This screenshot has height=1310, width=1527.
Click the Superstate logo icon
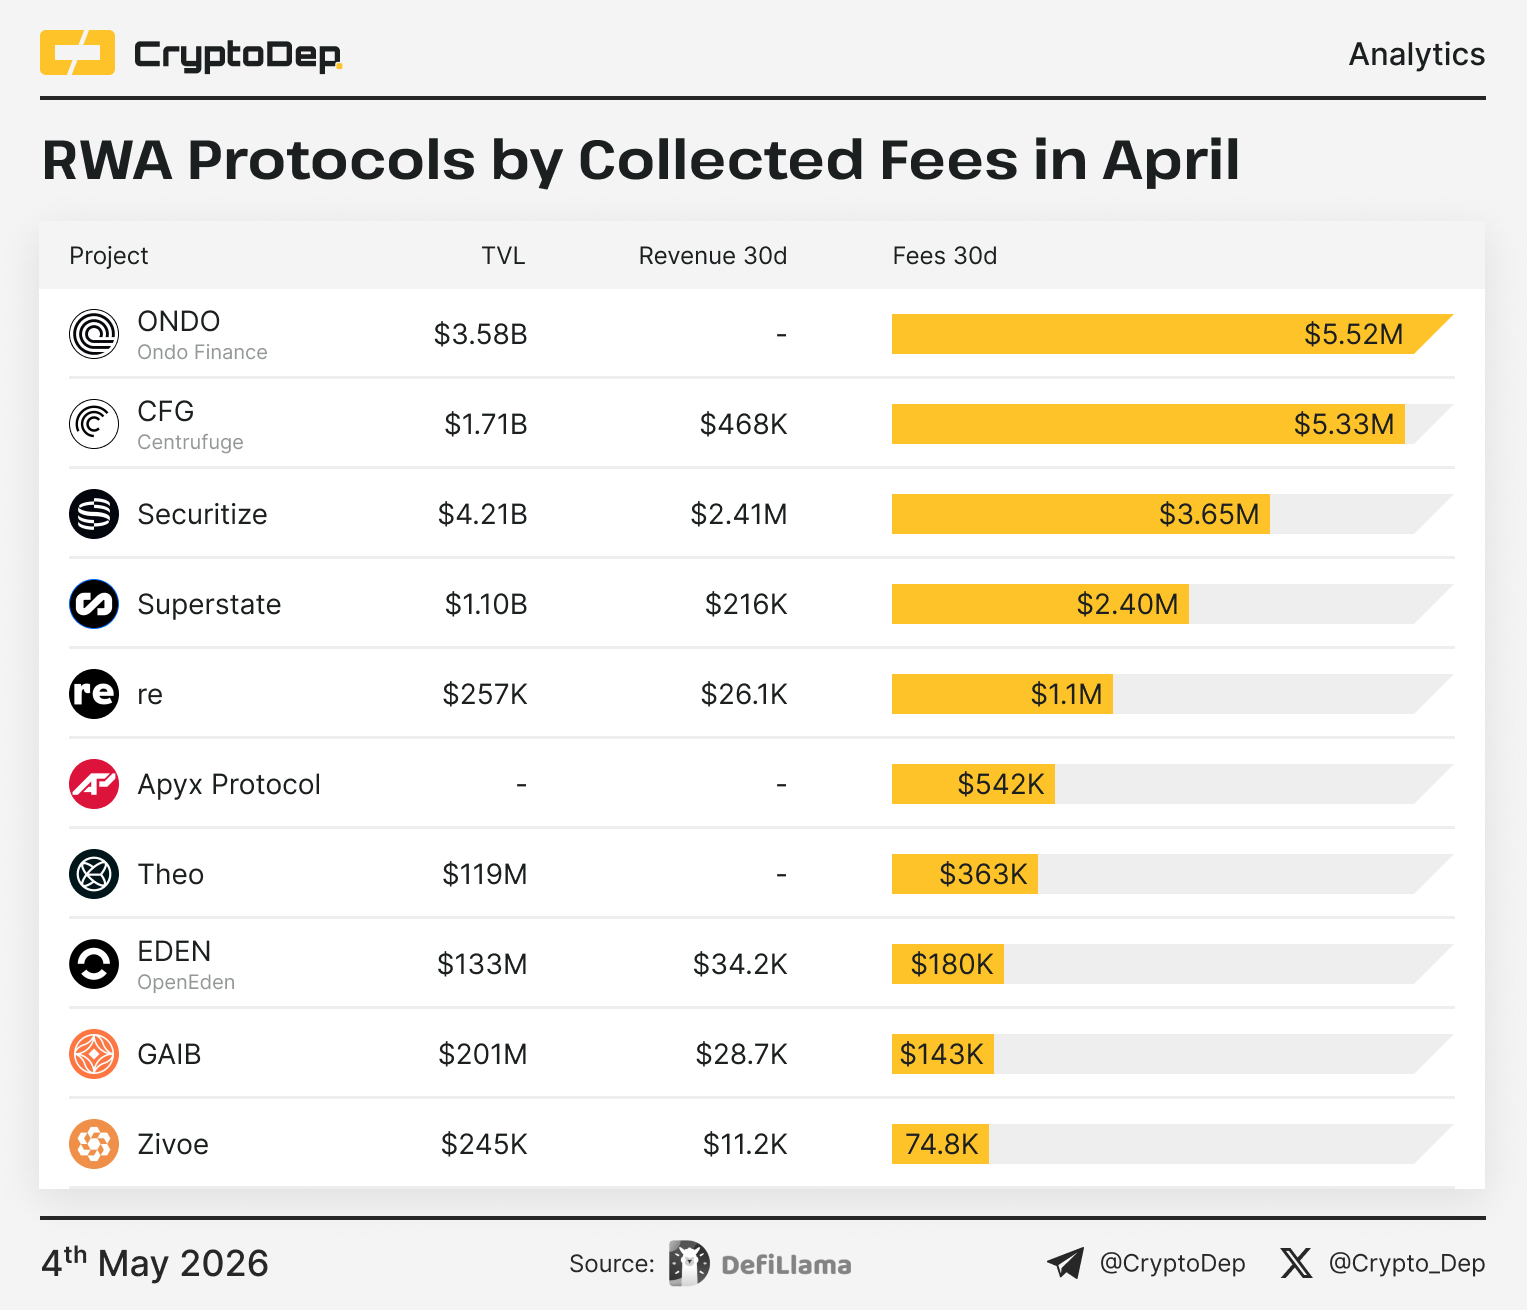[x=94, y=604]
